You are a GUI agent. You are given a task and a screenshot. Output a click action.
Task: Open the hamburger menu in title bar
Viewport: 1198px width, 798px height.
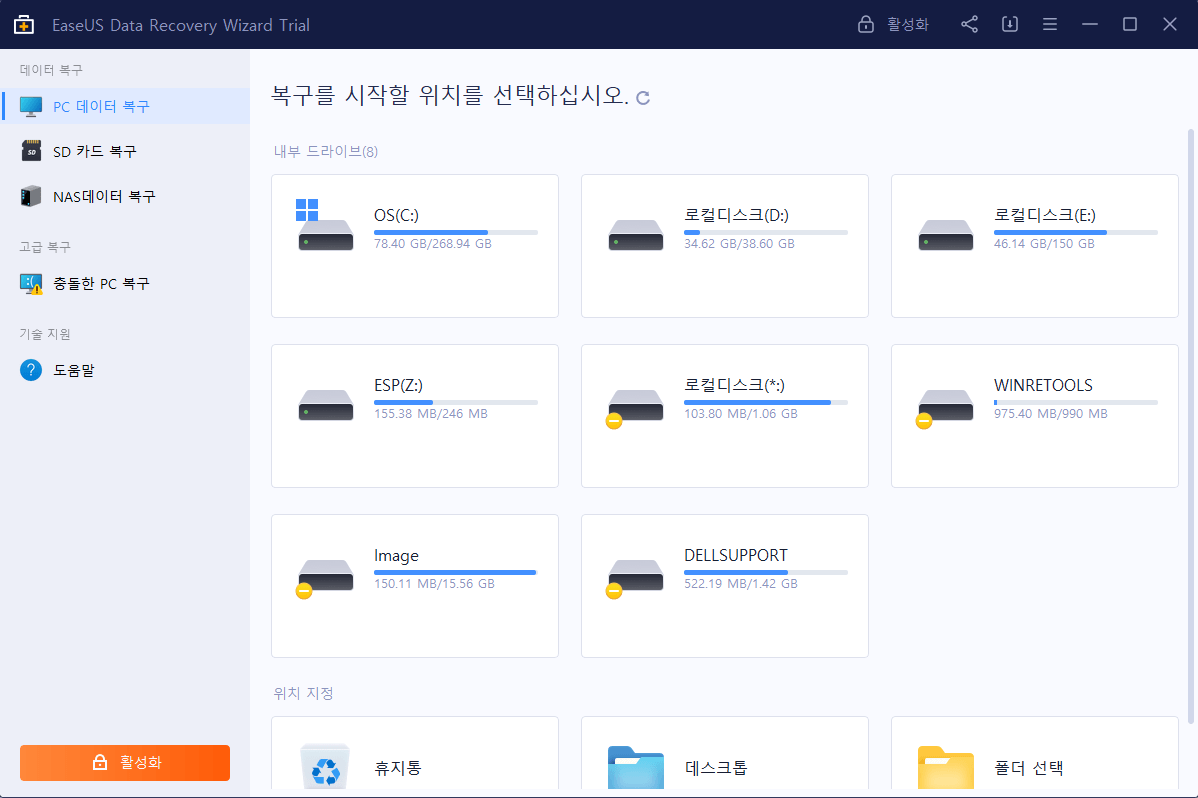pos(1050,25)
